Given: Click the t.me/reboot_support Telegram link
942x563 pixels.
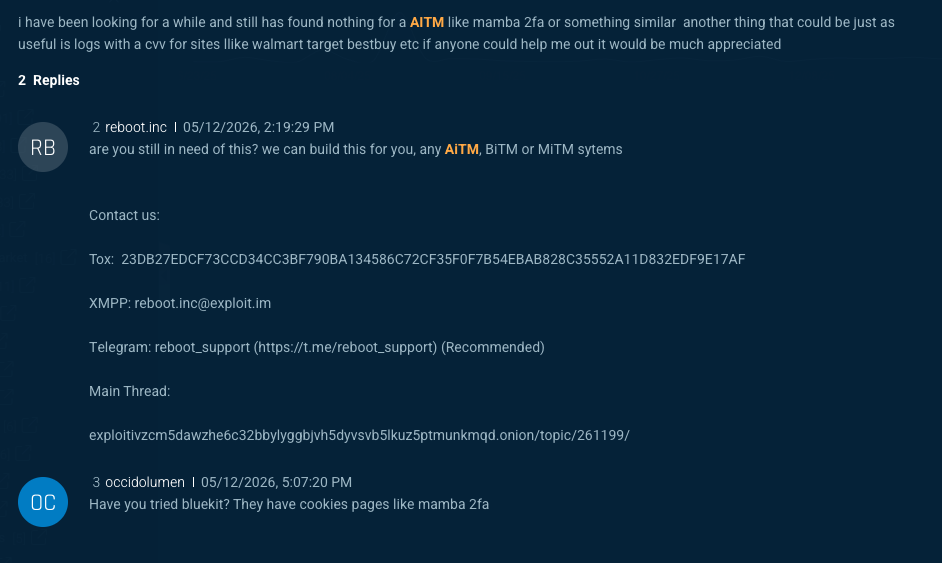Looking at the screenshot, I should pyautogui.click(x=345, y=347).
